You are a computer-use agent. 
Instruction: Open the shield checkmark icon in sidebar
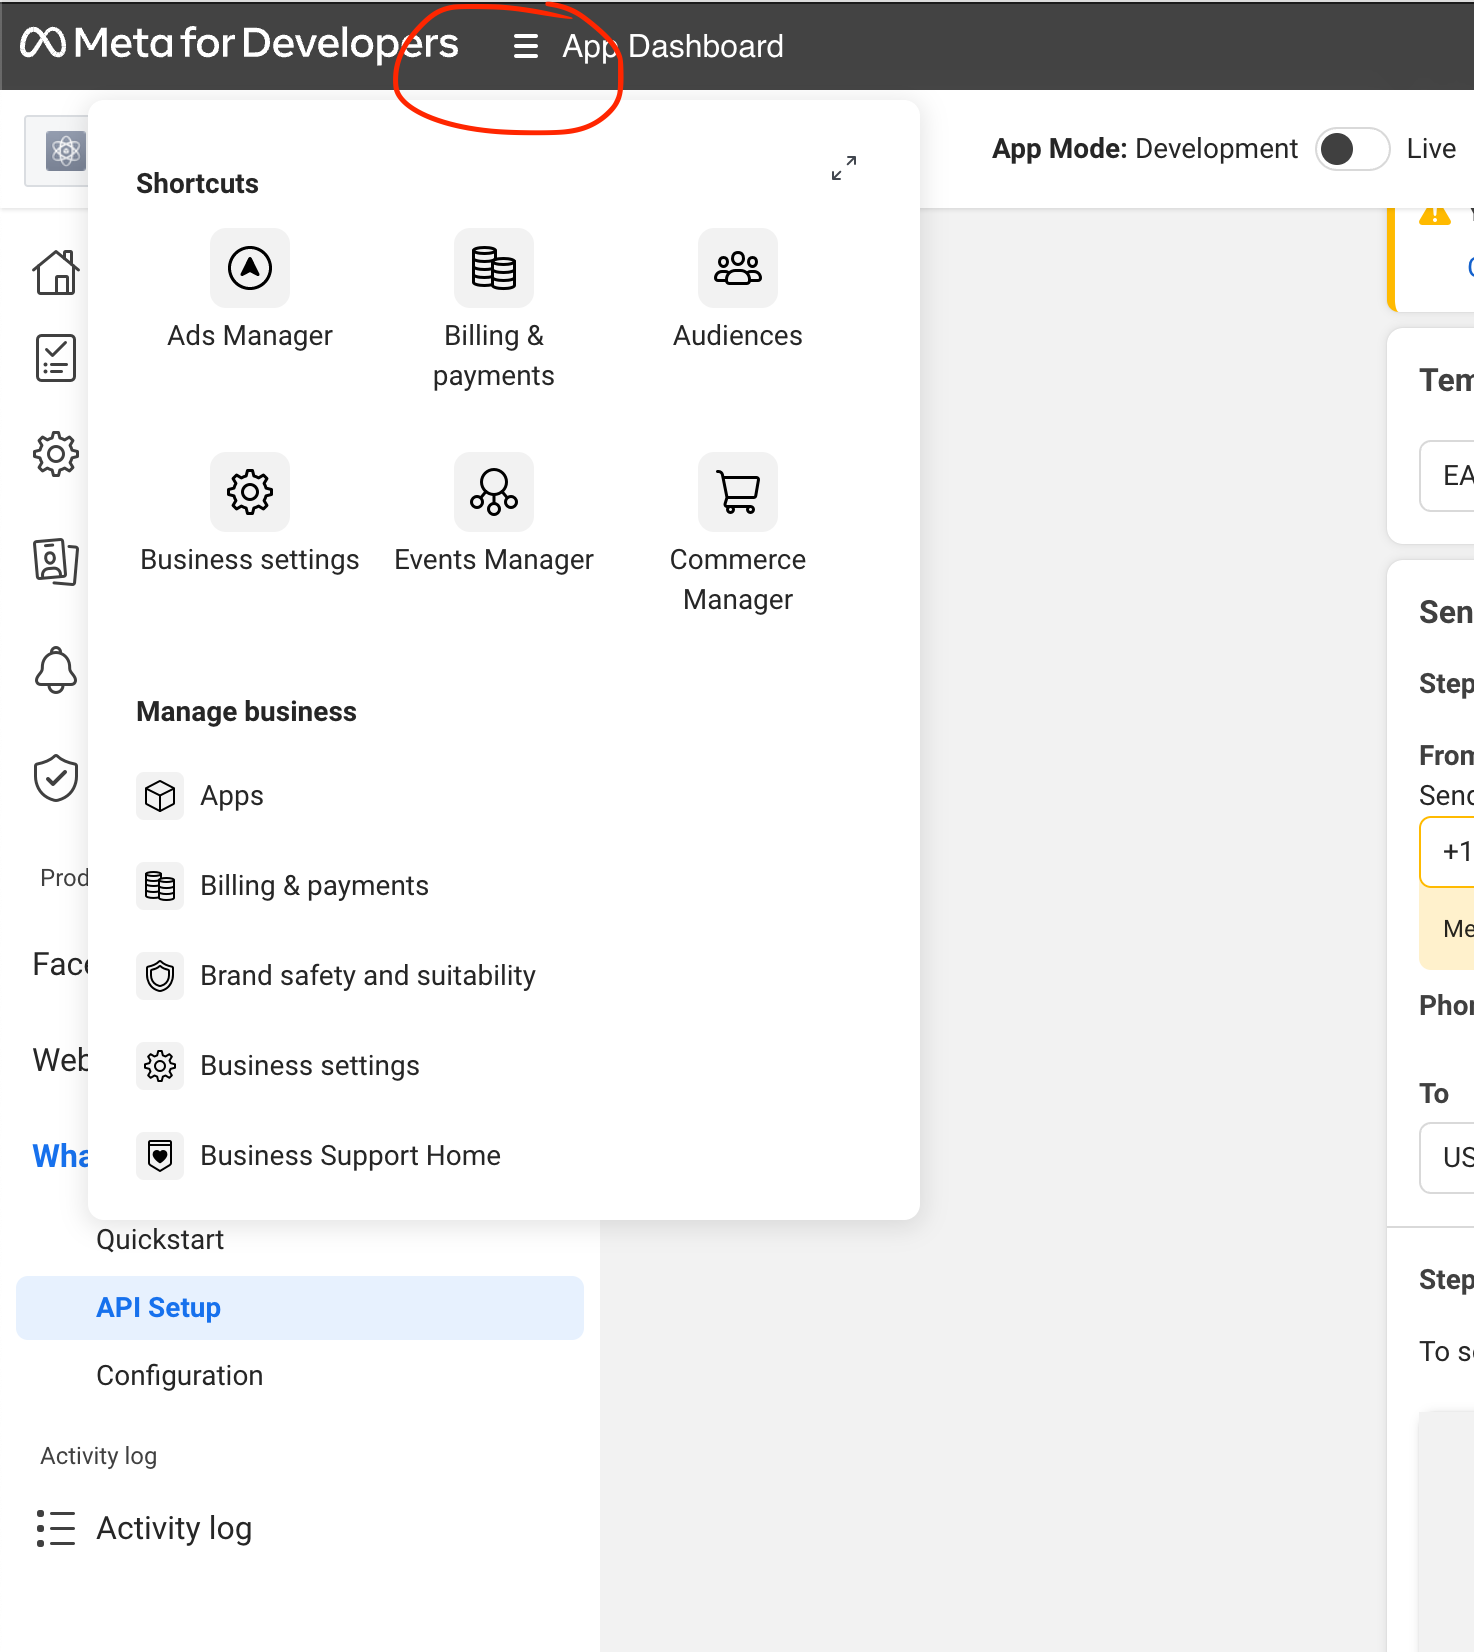(x=56, y=778)
